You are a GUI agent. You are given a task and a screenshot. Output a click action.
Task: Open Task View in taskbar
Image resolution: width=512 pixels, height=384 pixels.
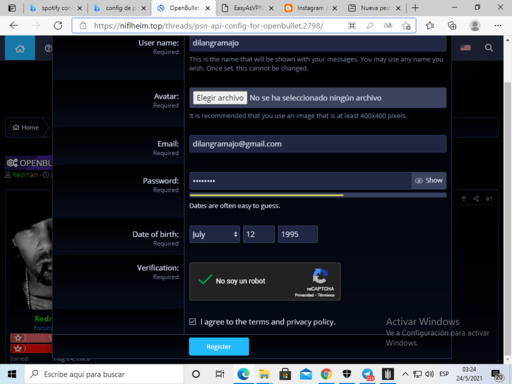coord(220,374)
